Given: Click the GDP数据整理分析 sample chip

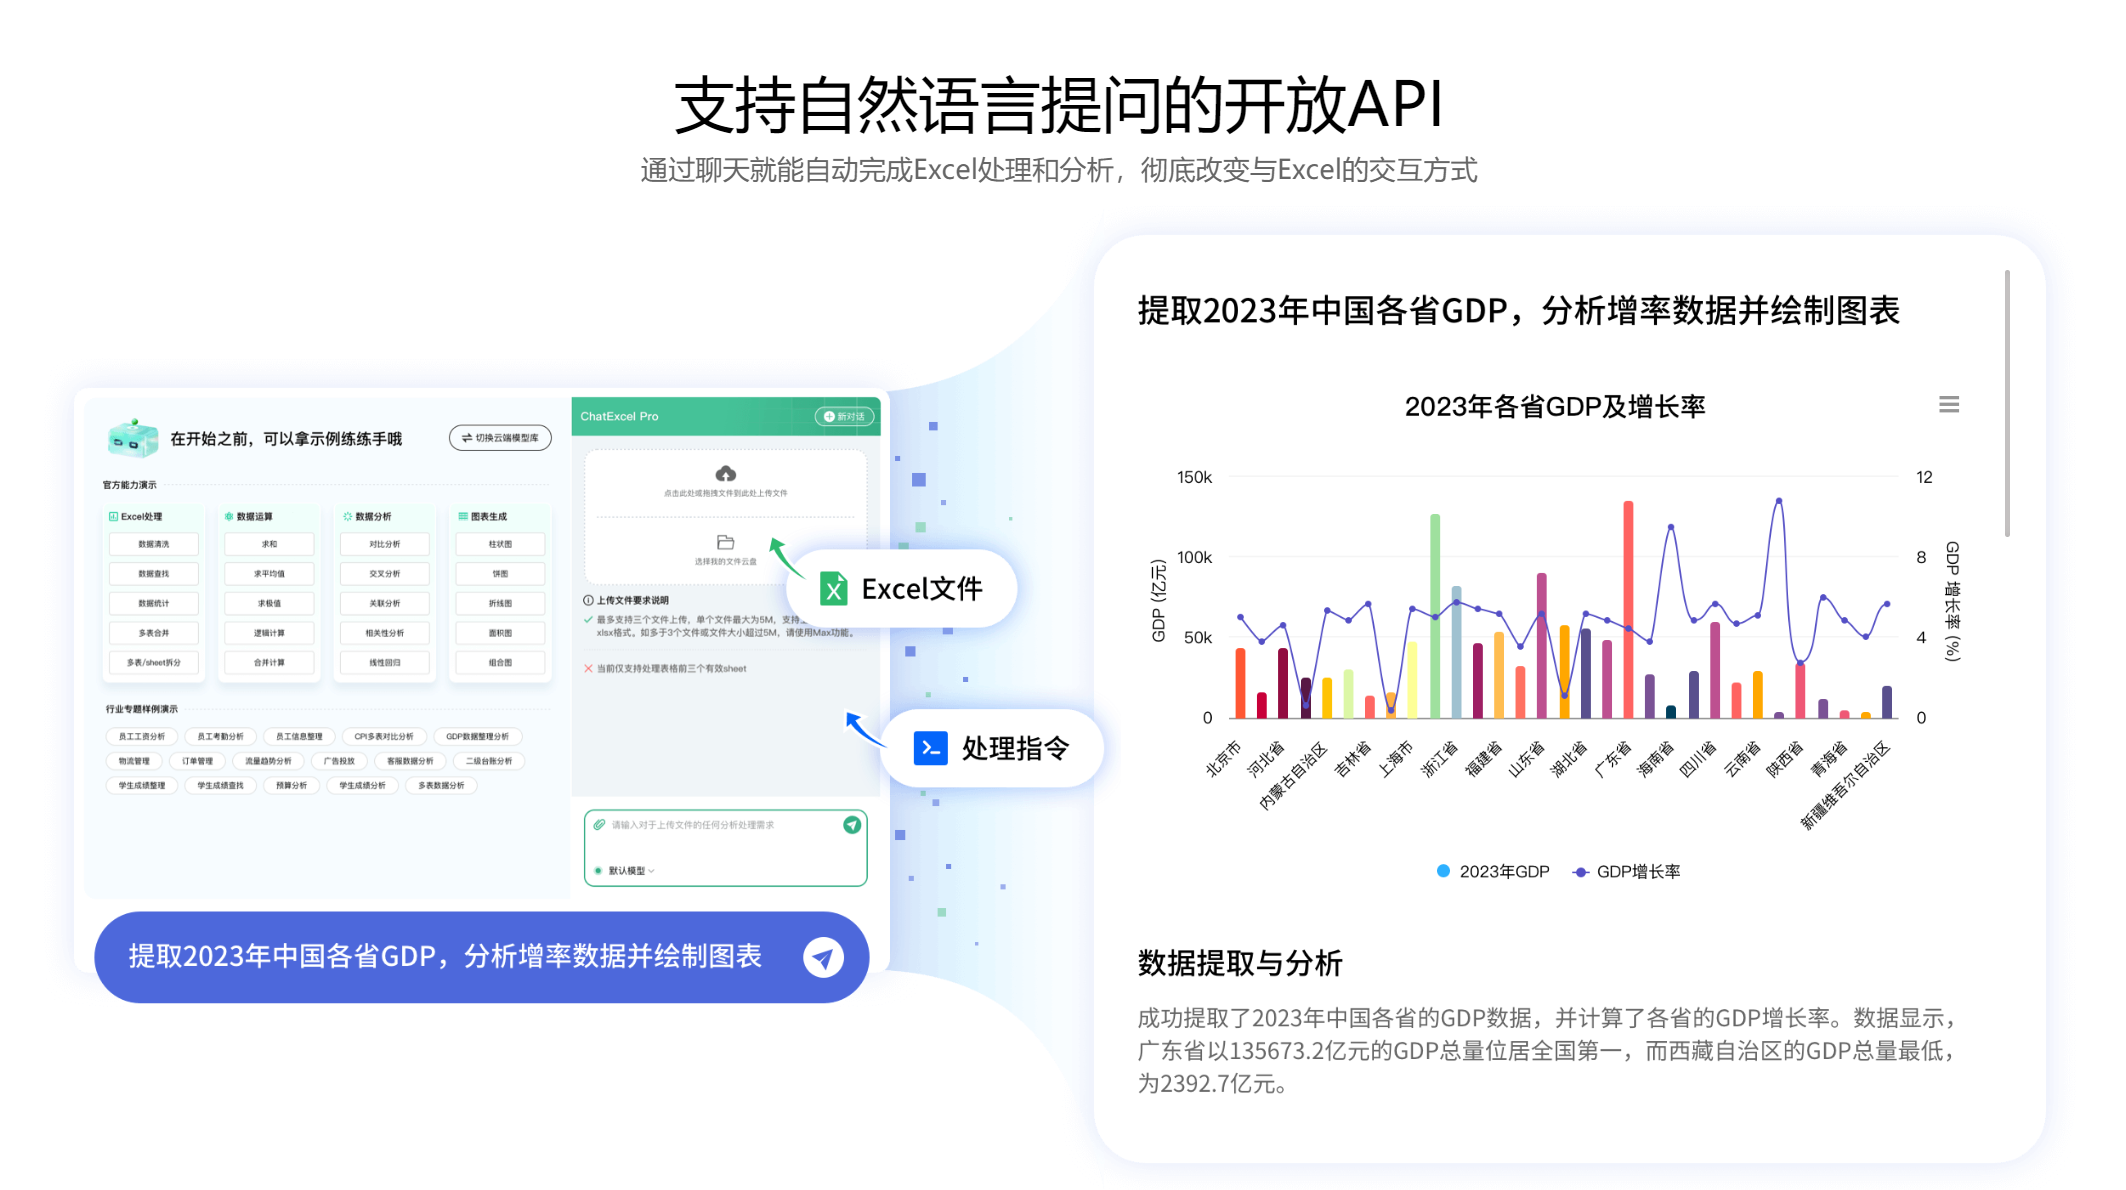Looking at the screenshot, I should click(x=478, y=736).
